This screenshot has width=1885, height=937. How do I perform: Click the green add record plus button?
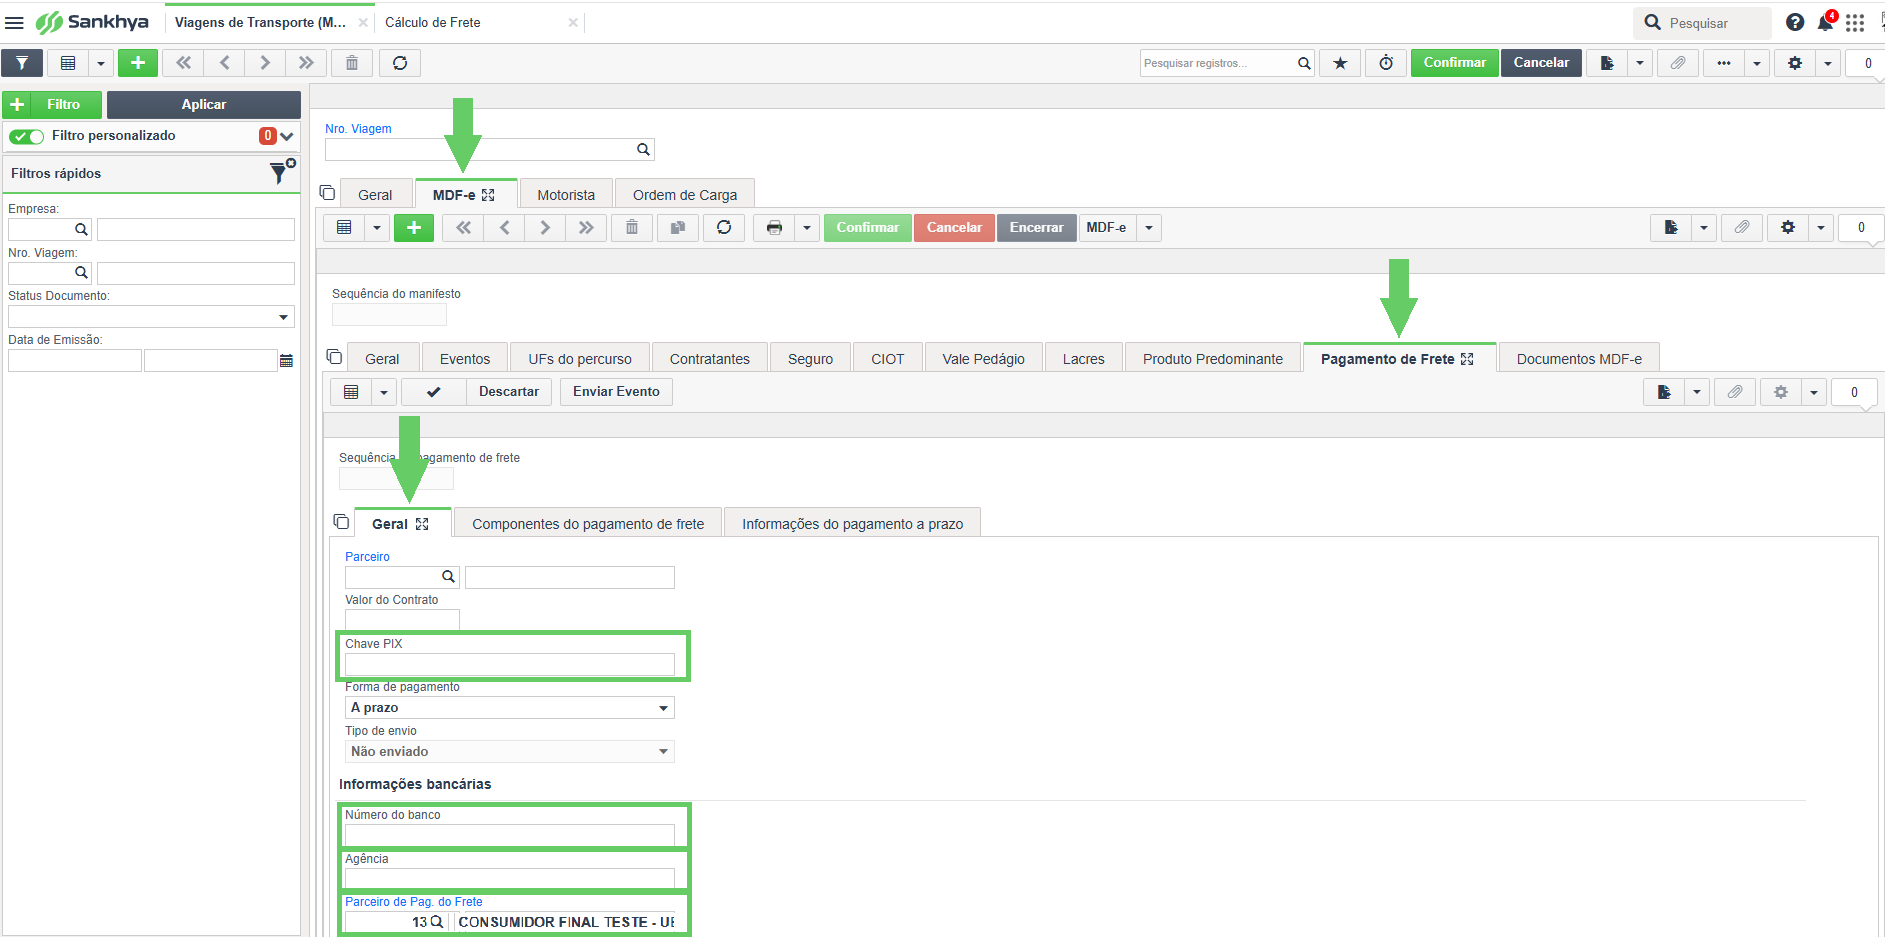pos(138,63)
